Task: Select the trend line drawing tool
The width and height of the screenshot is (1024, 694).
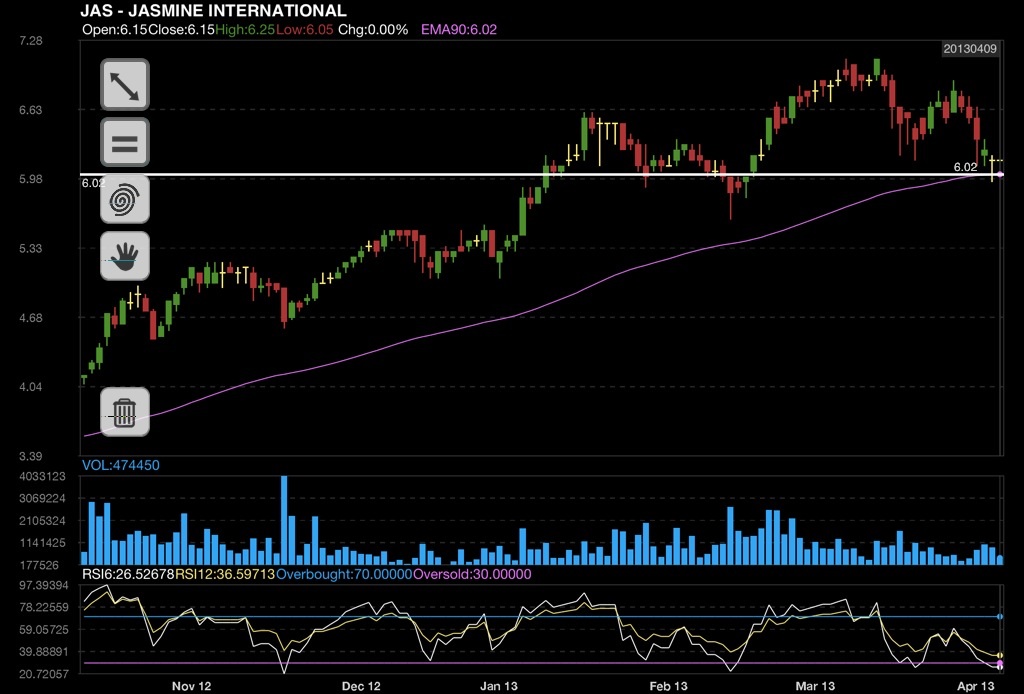Action: coord(125,85)
